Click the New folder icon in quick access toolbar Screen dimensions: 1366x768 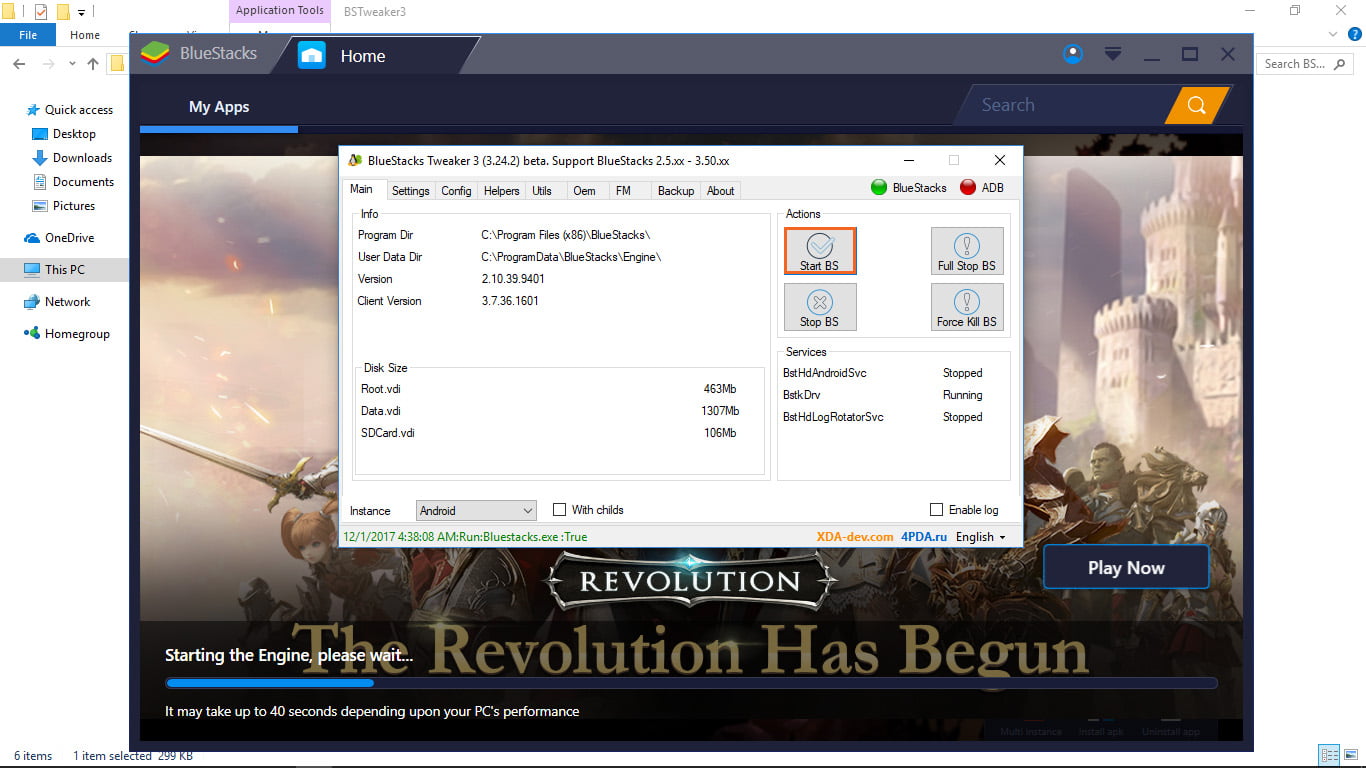[63, 12]
